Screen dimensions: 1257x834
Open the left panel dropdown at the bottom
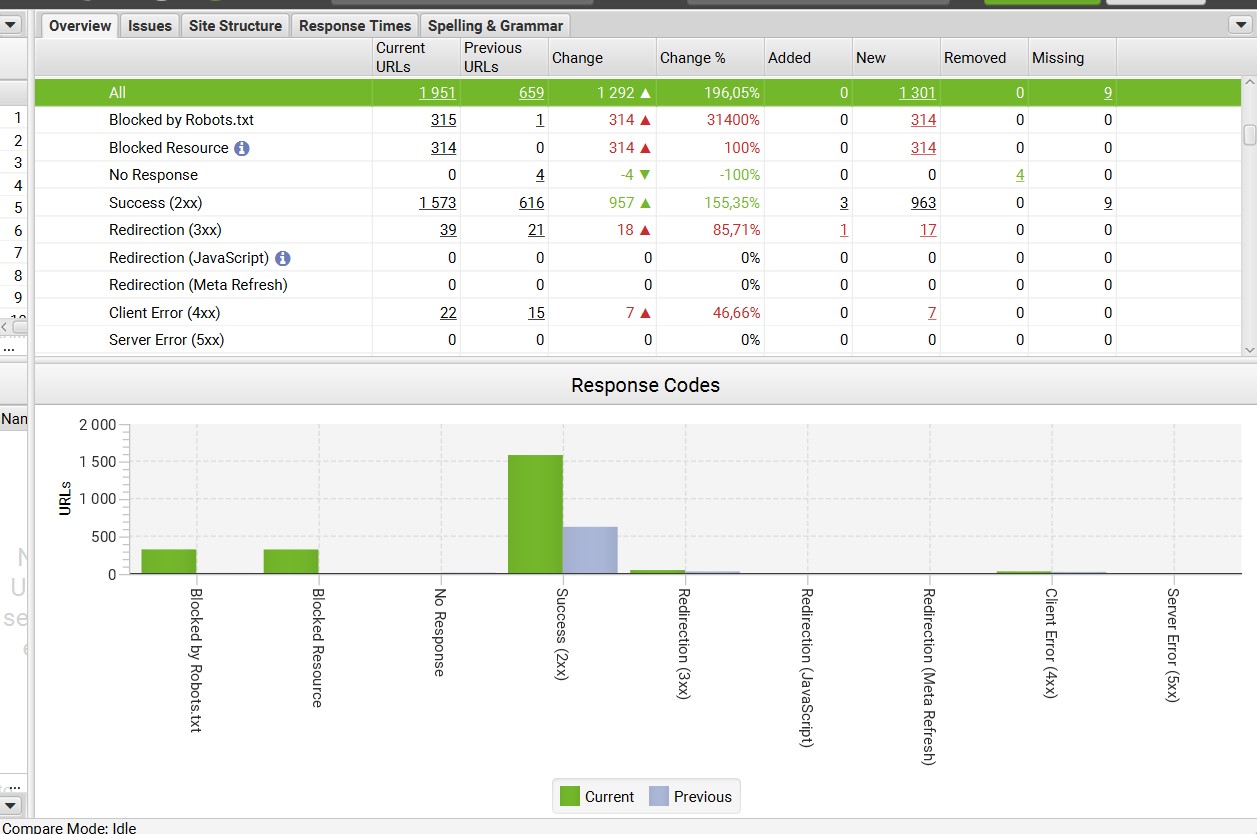pos(12,804)
